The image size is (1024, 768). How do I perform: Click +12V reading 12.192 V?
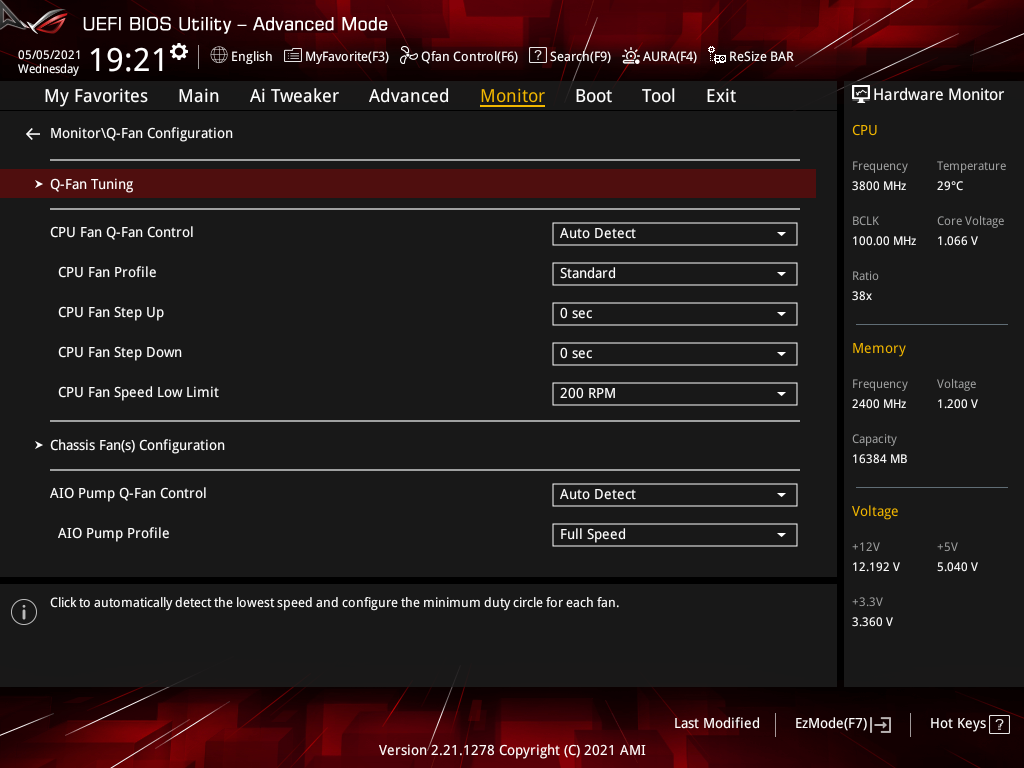[x=876, y=567]
